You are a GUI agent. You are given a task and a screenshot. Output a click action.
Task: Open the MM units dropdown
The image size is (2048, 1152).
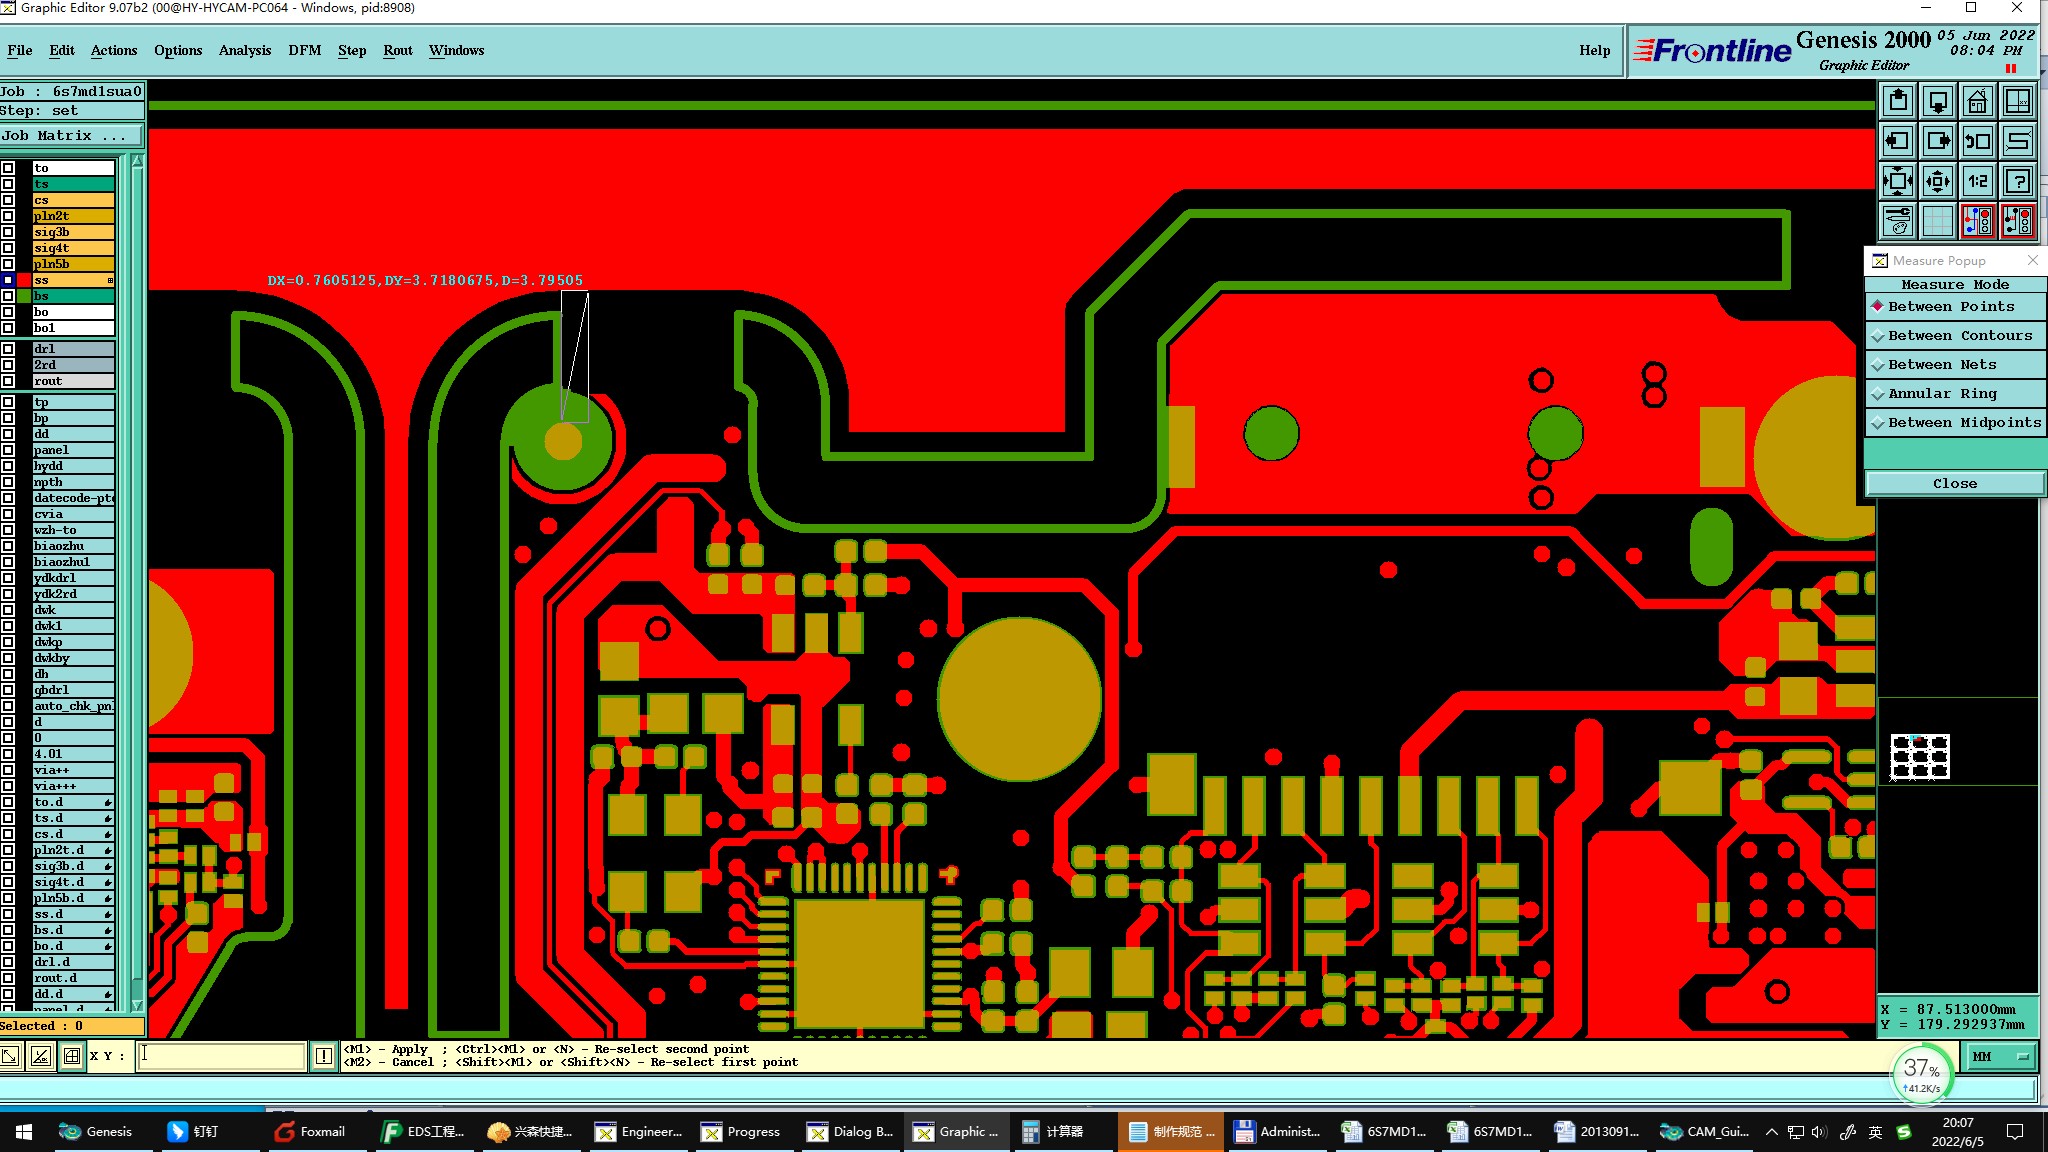(x=2001, y=1057)
